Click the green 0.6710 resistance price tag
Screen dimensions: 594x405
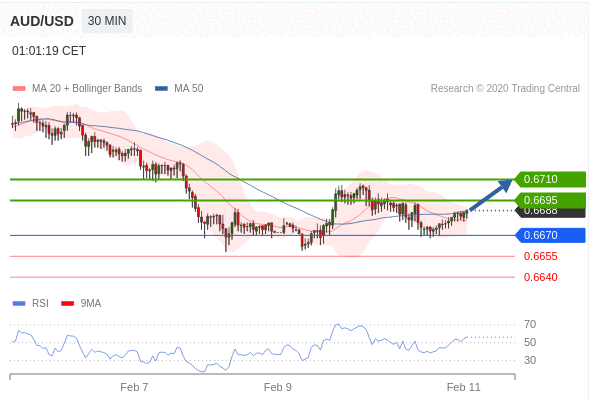point(550,179)
